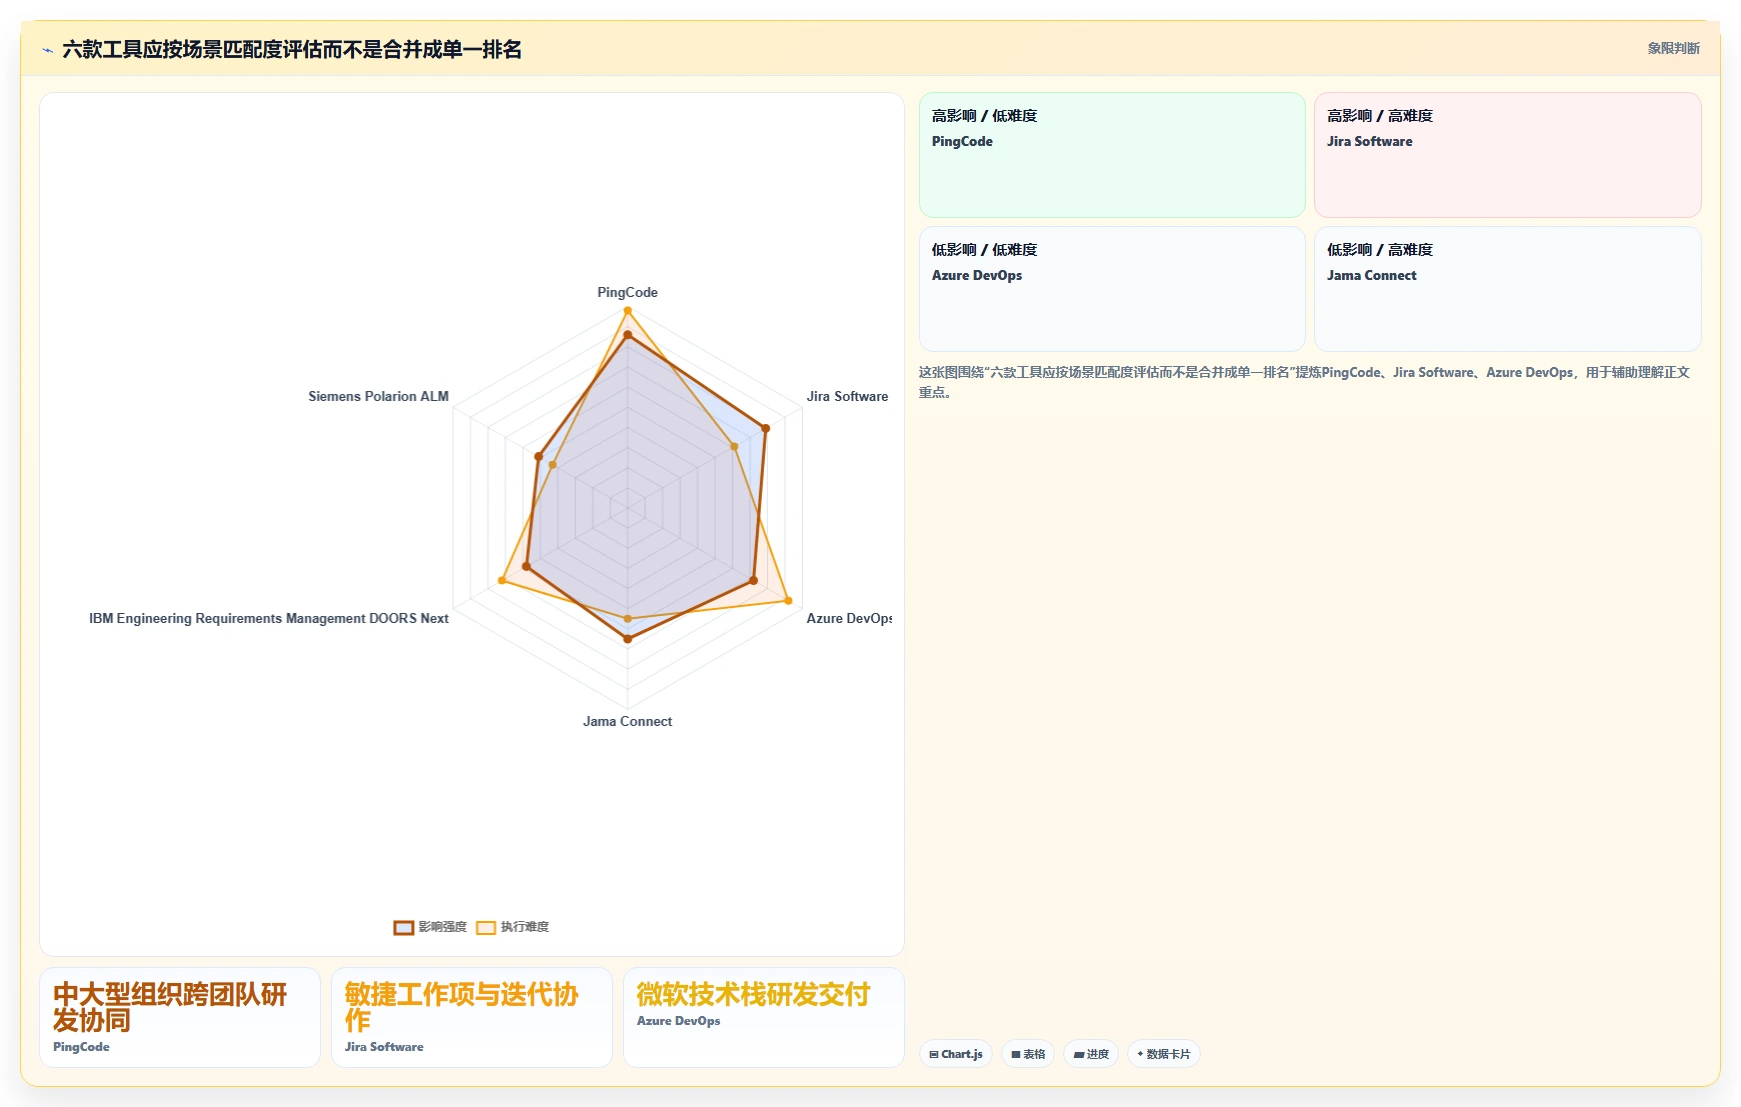Select the IBM Engineering Requirements Management DOORS Next label

pos(269,618)
